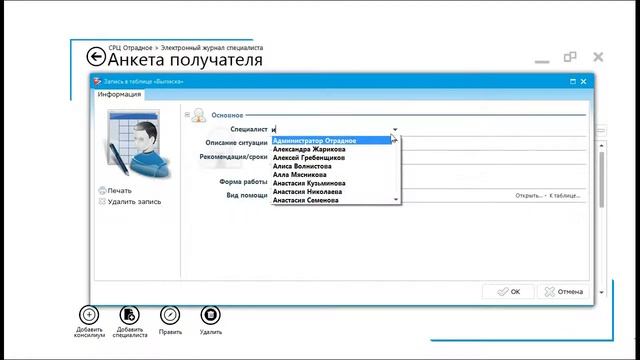The image size is (640, 360).
Task: Click the main scrollbar up arrow
Action: coord(601,146)
